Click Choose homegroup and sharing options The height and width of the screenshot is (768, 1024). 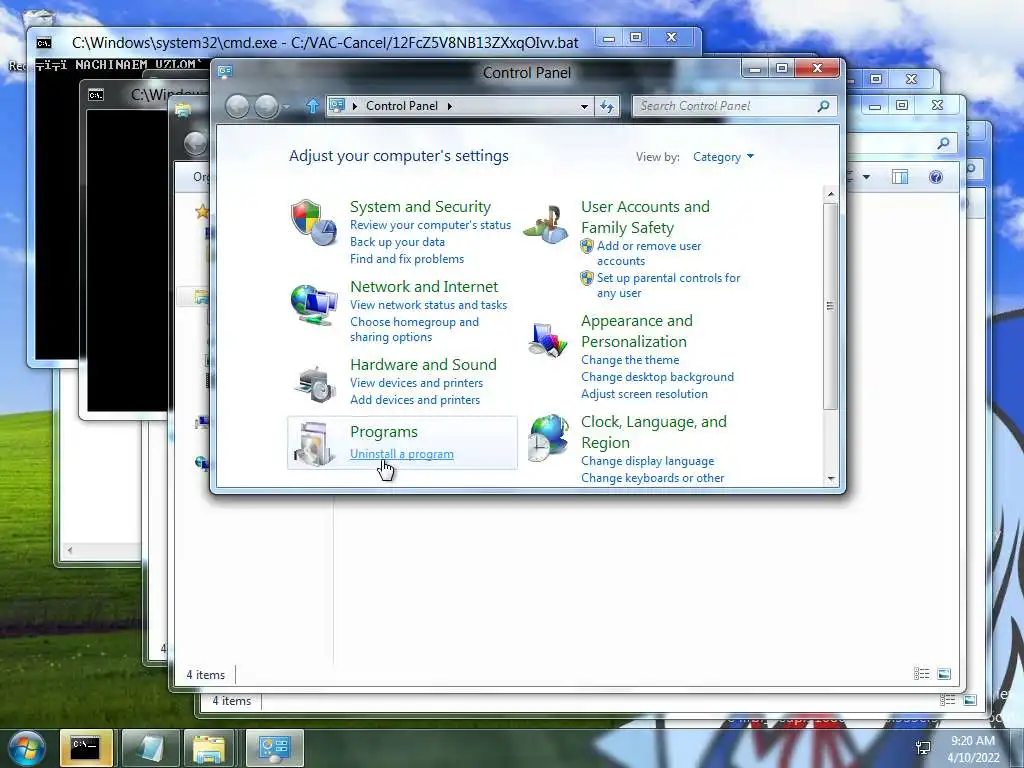click(414, 329)
